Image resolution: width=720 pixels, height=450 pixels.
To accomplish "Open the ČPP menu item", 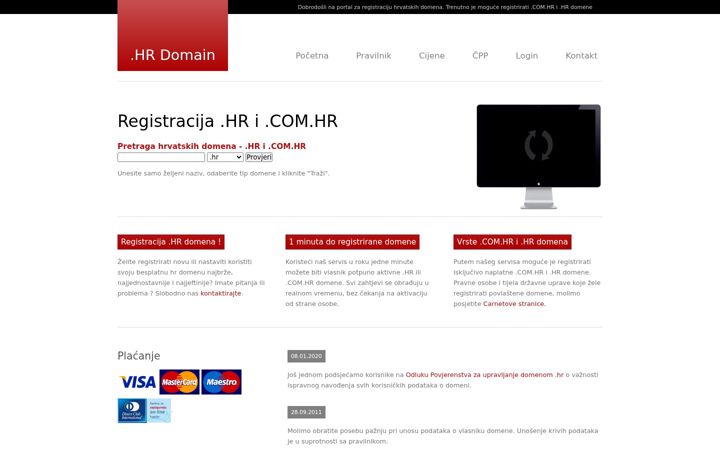I will pos(480,56).
